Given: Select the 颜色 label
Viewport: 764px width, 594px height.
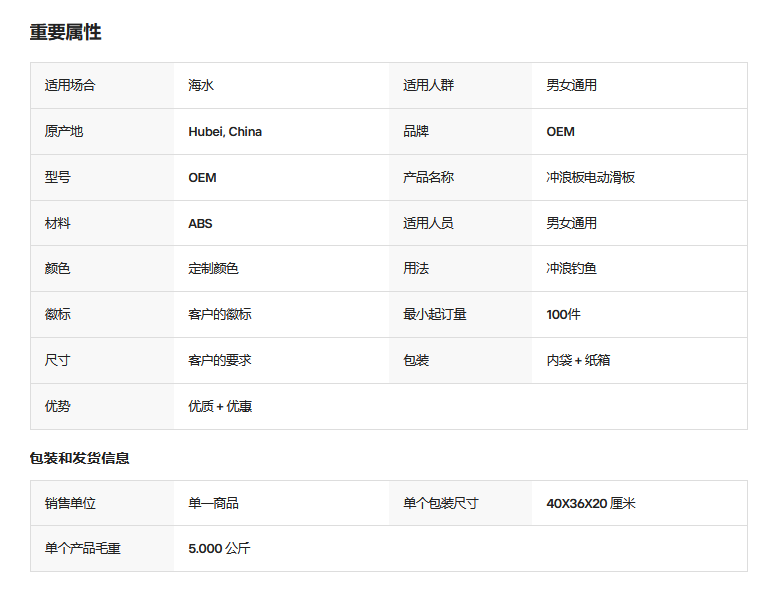Looking at the screenshot, I should point(57,268).
